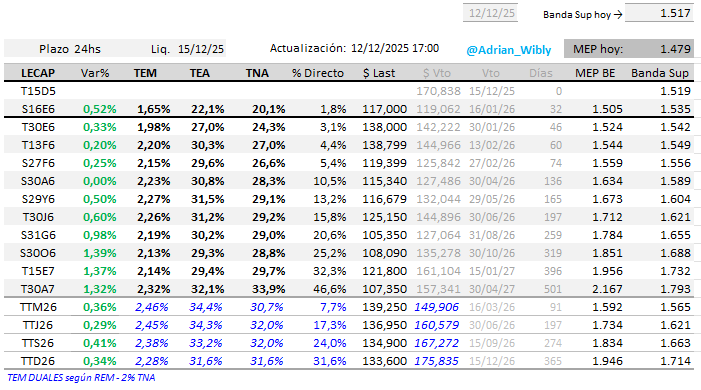
Task: Click the T30A7 ticker cell
Action: [38, 289]
